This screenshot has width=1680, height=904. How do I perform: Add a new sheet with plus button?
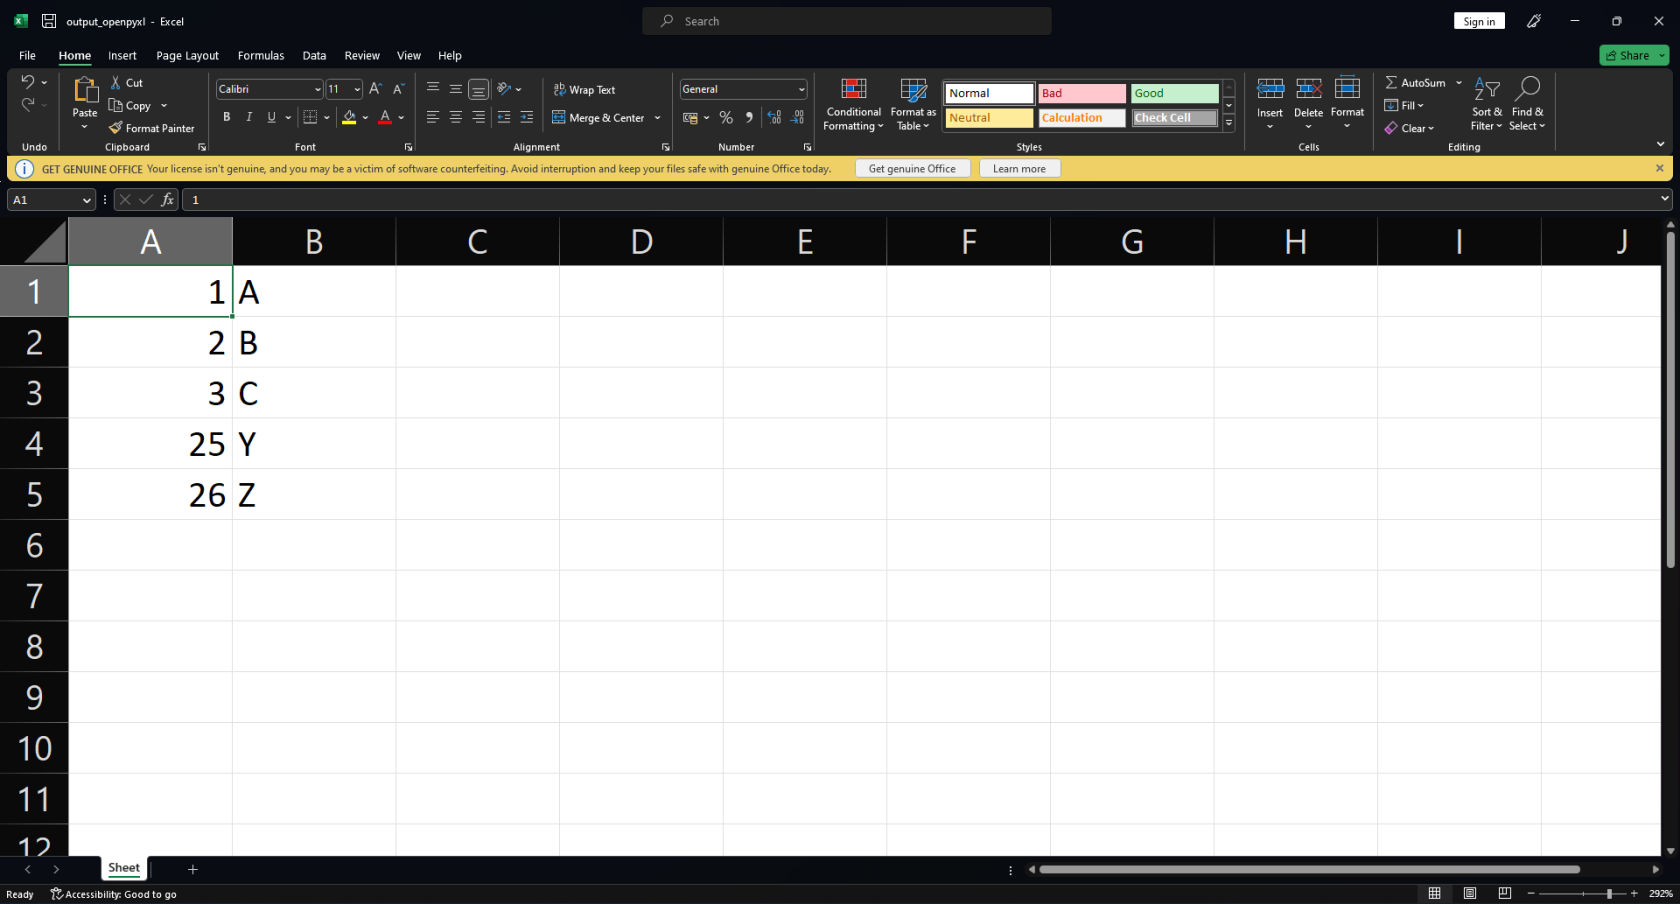(x=193, y=869)
